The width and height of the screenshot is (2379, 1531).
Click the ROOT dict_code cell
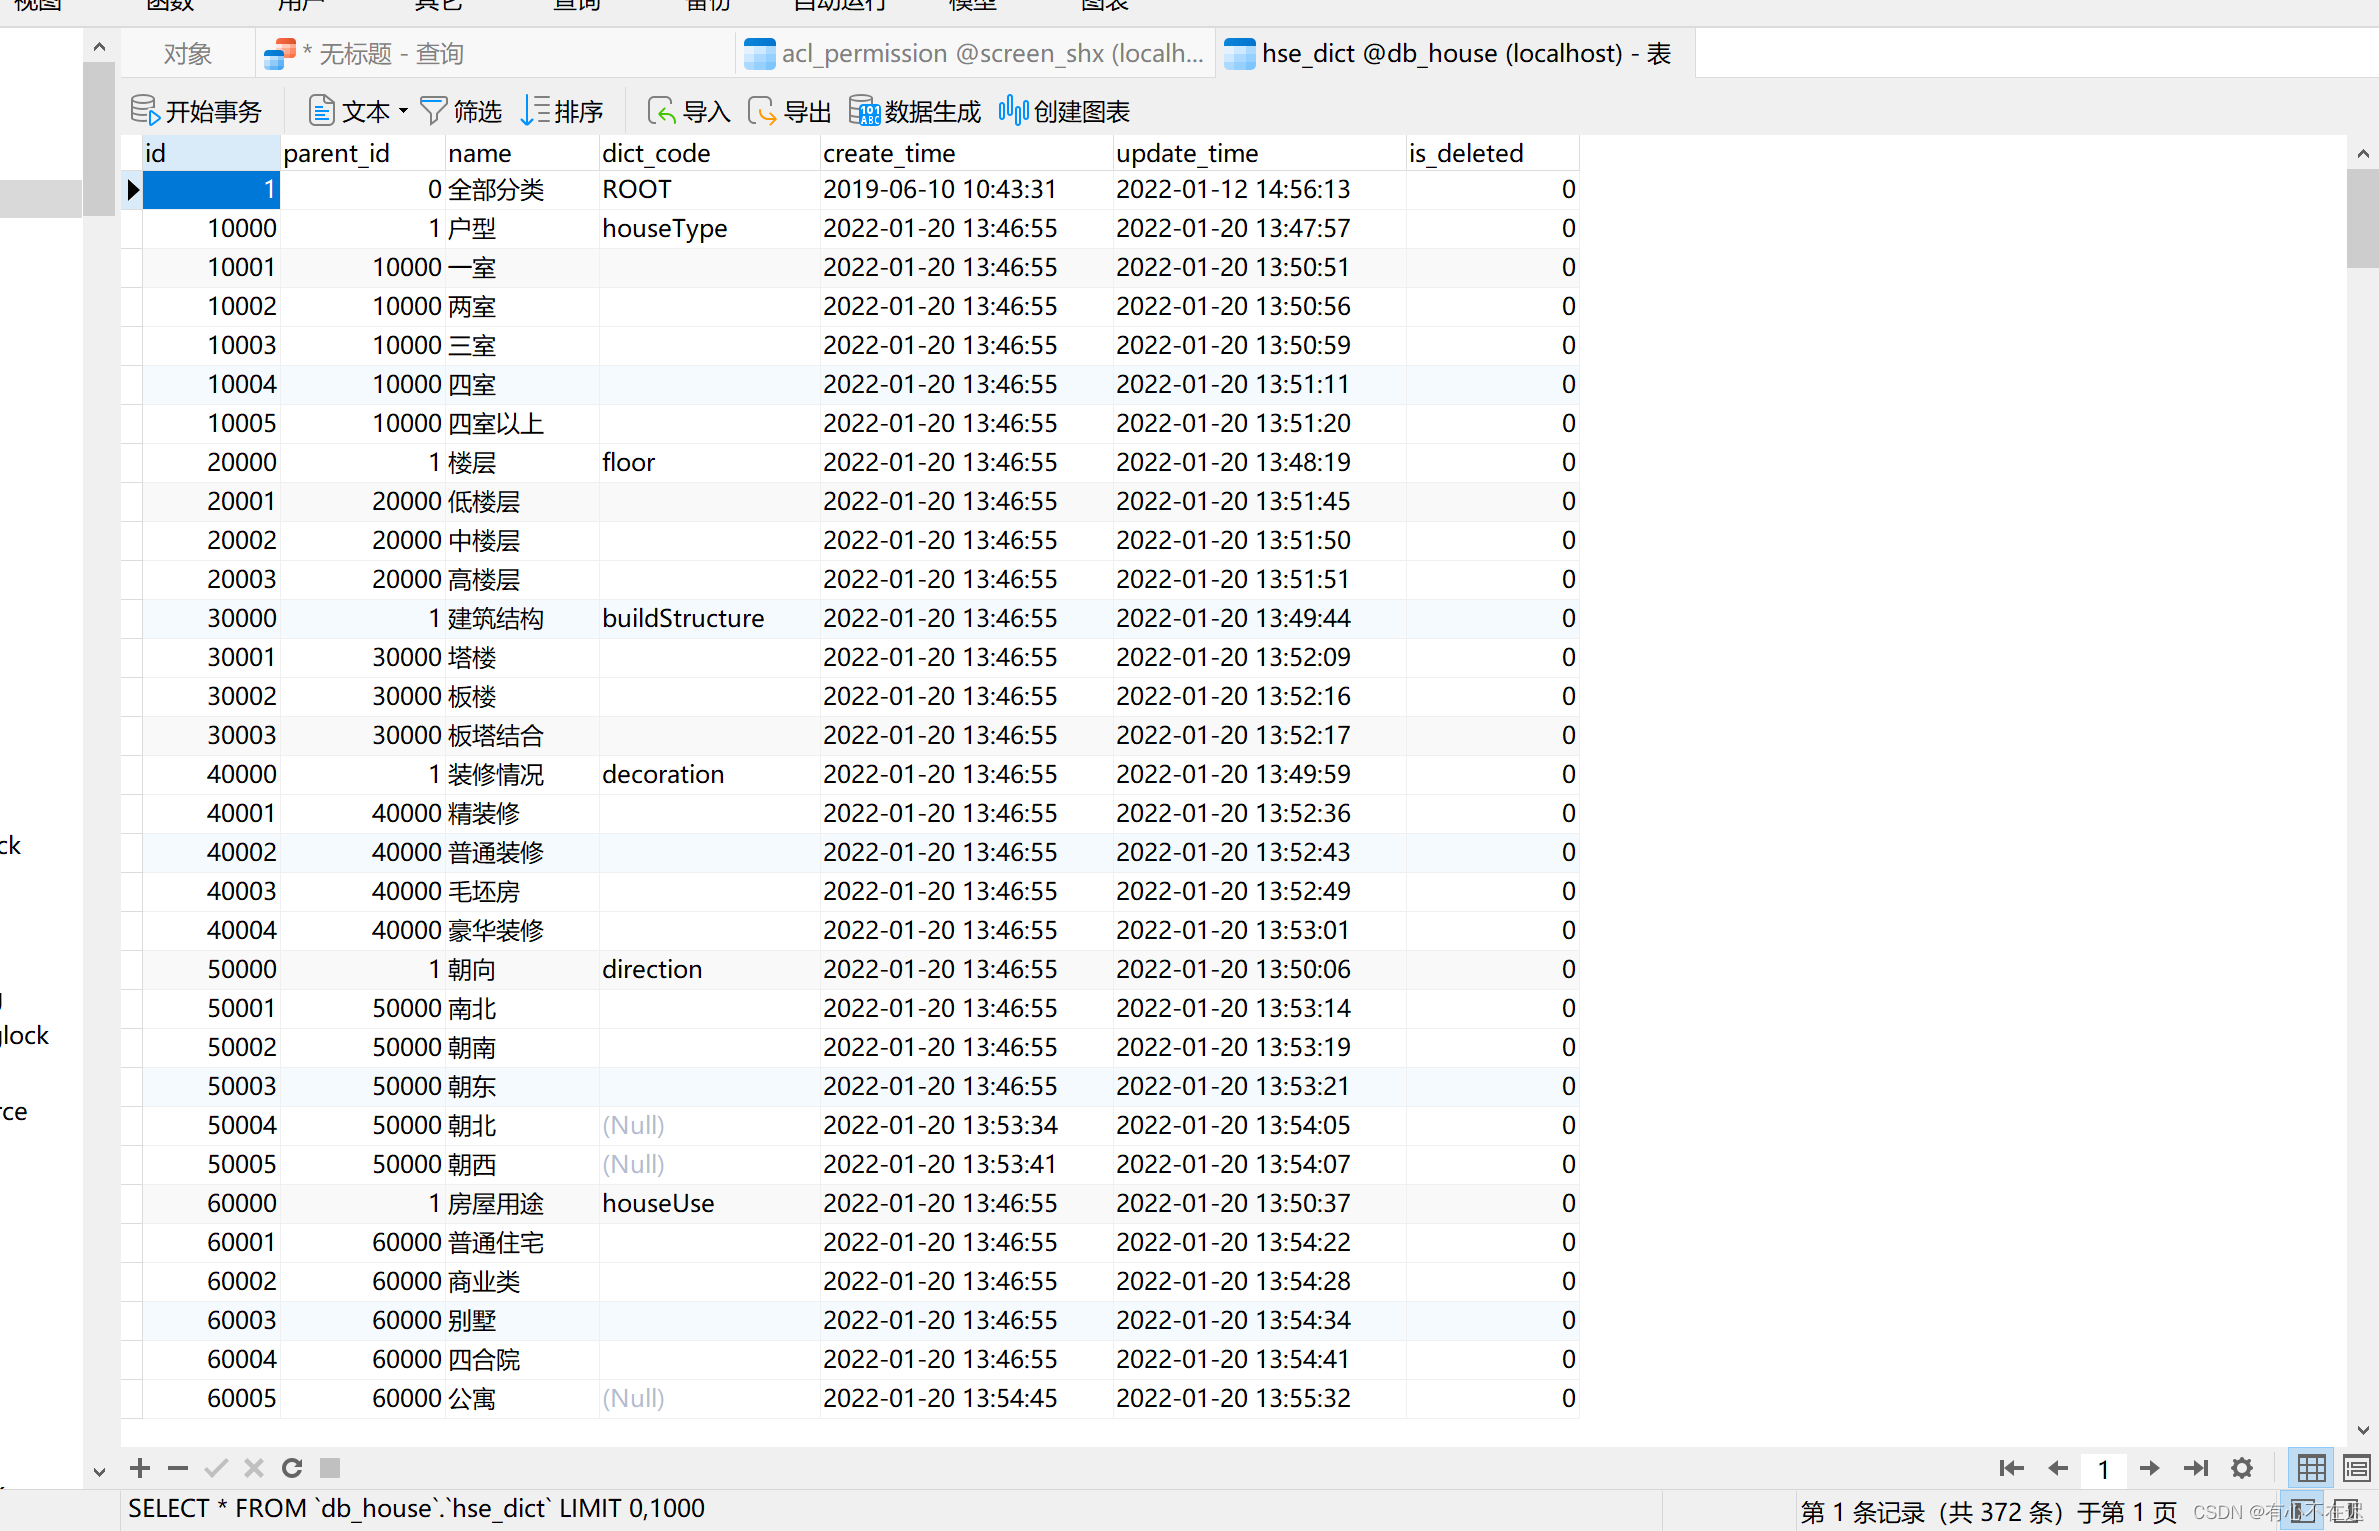tap(709, 189)
